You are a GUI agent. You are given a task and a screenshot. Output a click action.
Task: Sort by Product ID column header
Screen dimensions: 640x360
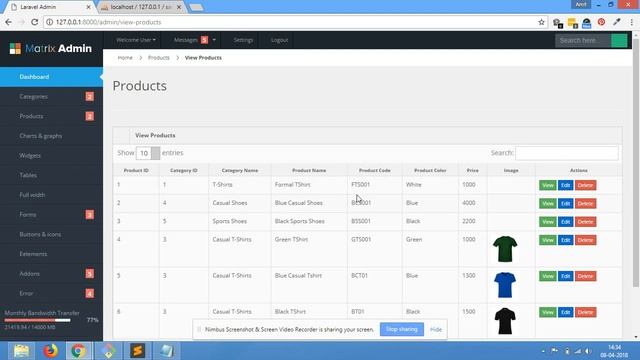(136, 170)
